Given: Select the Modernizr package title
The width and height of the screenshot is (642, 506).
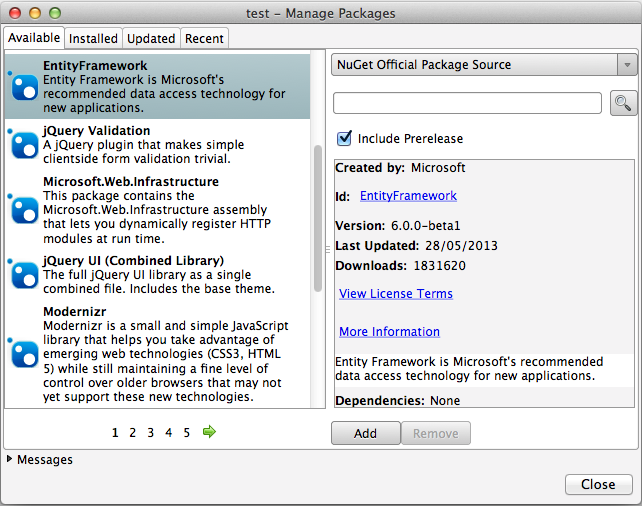Looking at the screenshot, I should click(75, 312).
